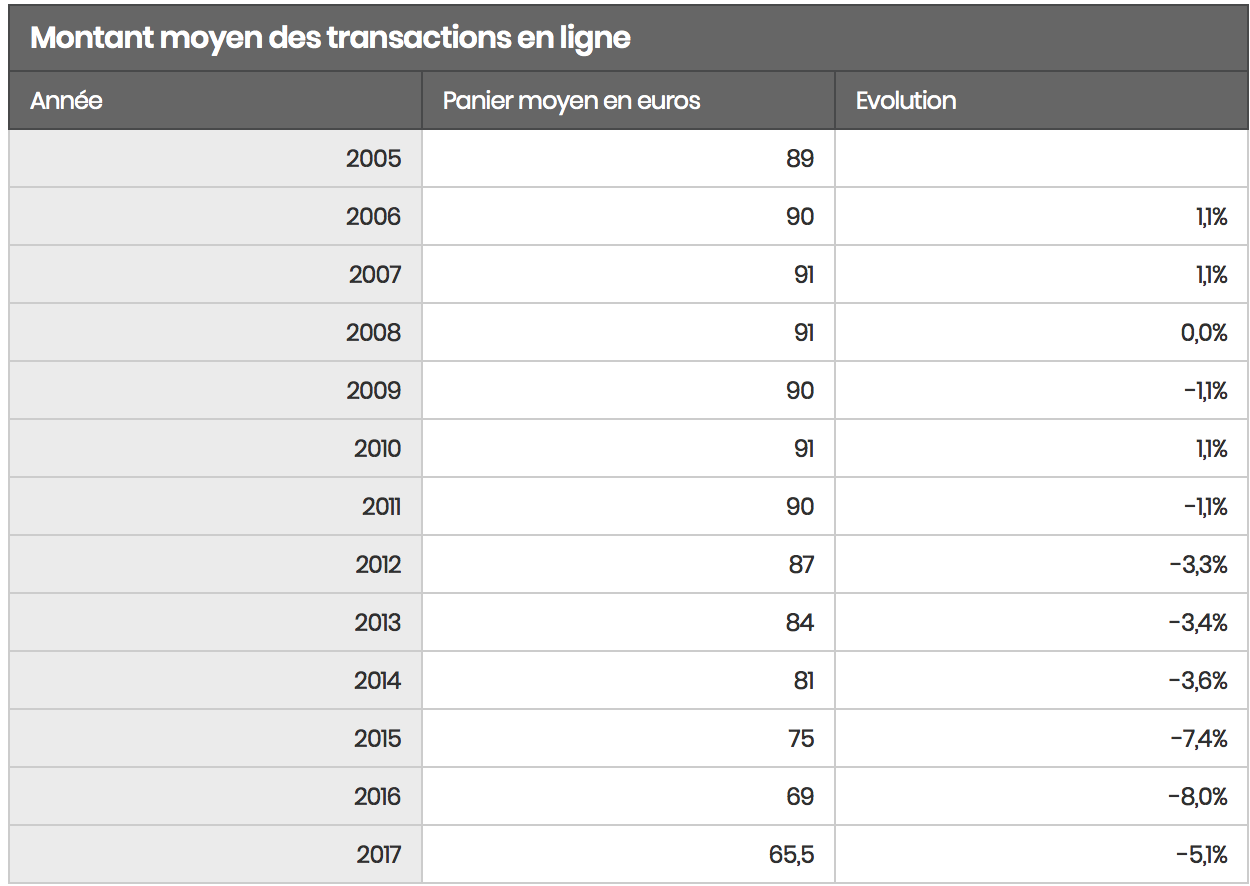Select the -5,1% evolution cell
1250x886 pixels.
(x=1042, y=854)
